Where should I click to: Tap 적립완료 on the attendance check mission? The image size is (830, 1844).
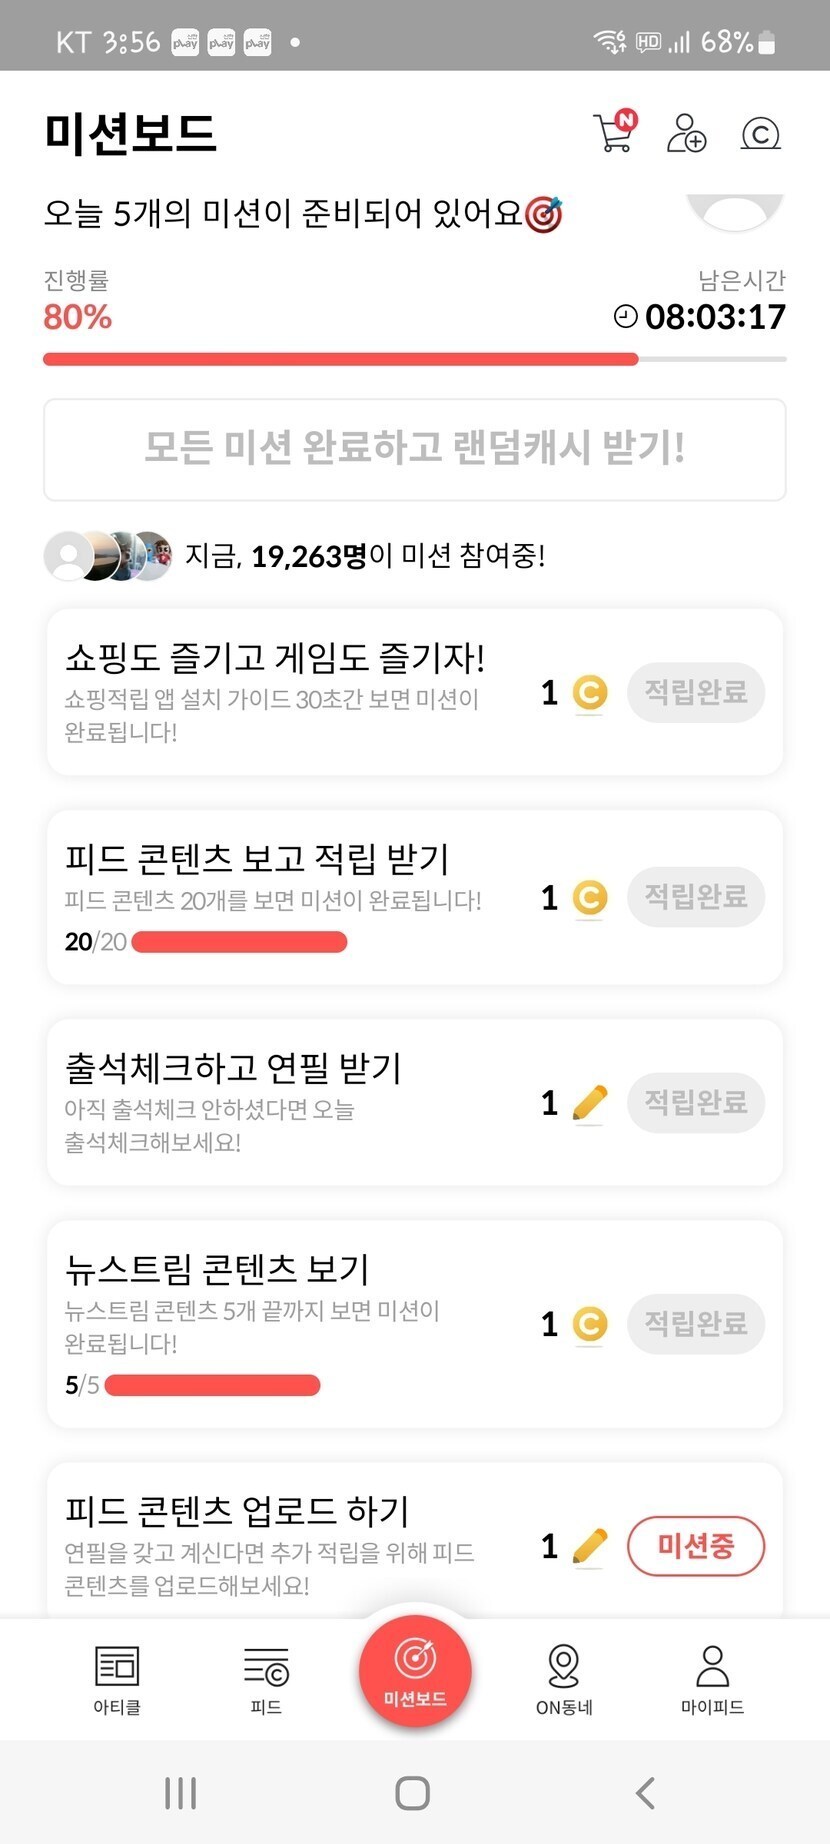coord(696,1102)
